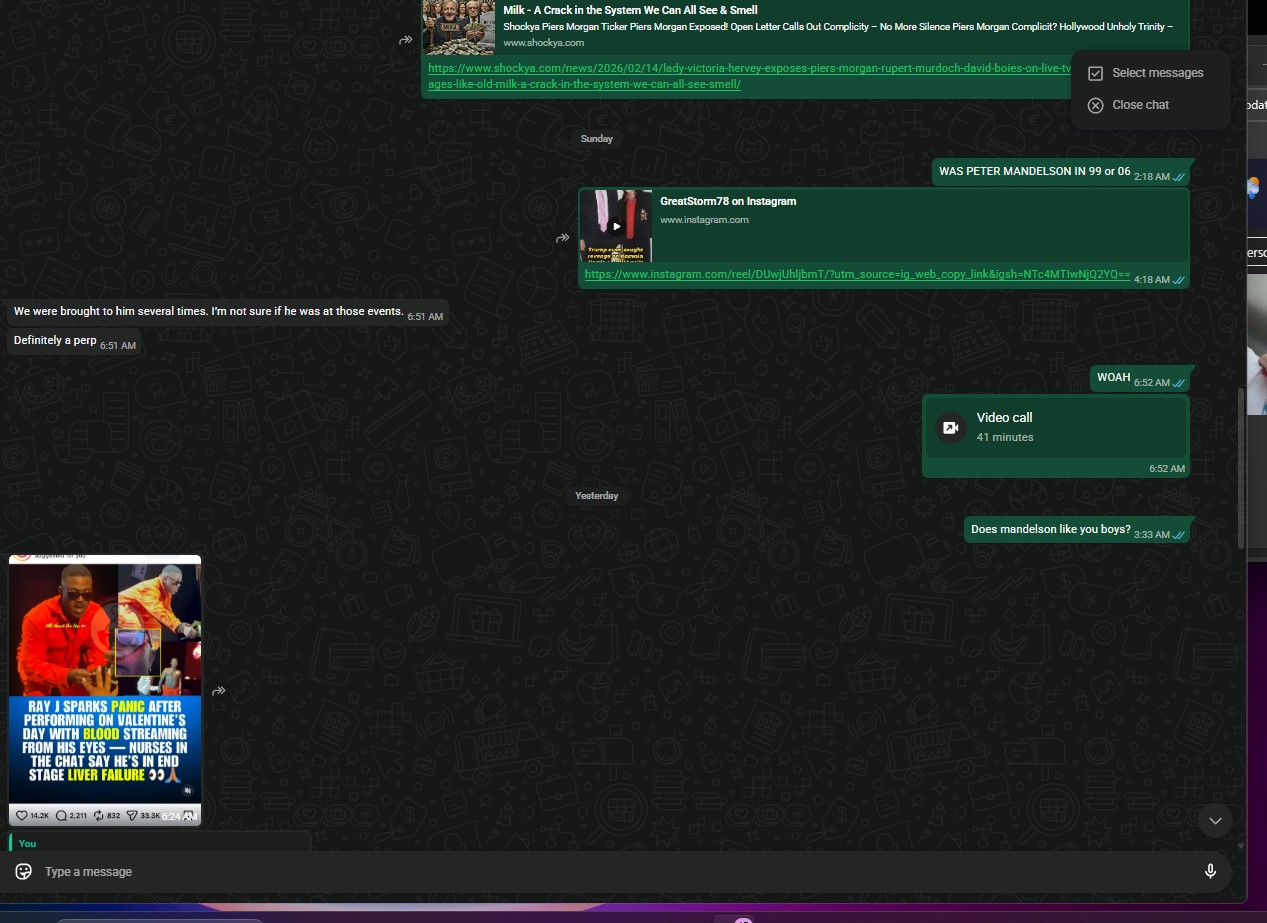1267x923 pixels.
Task: Click the video call camera icon
Action: coord(950,428)
